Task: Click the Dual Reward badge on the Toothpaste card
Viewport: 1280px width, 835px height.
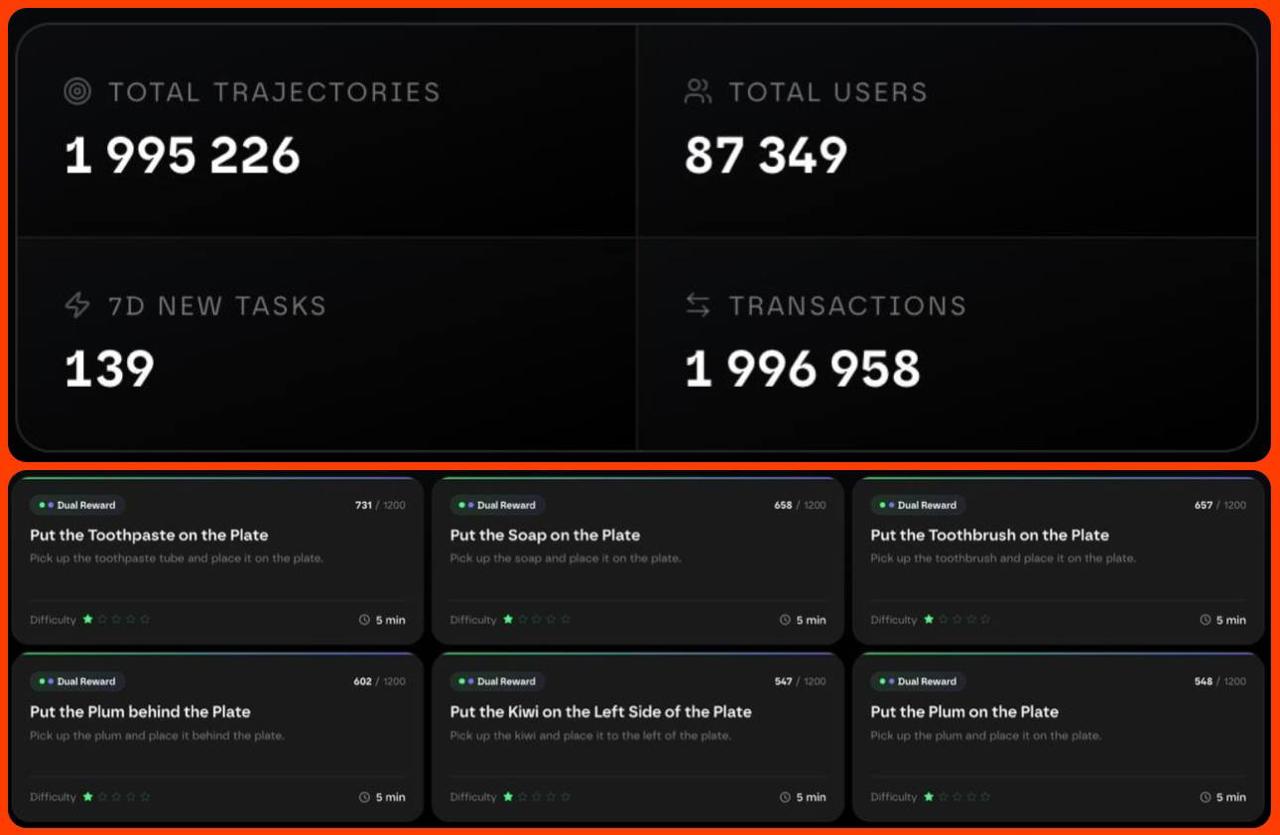Action: 77,505
